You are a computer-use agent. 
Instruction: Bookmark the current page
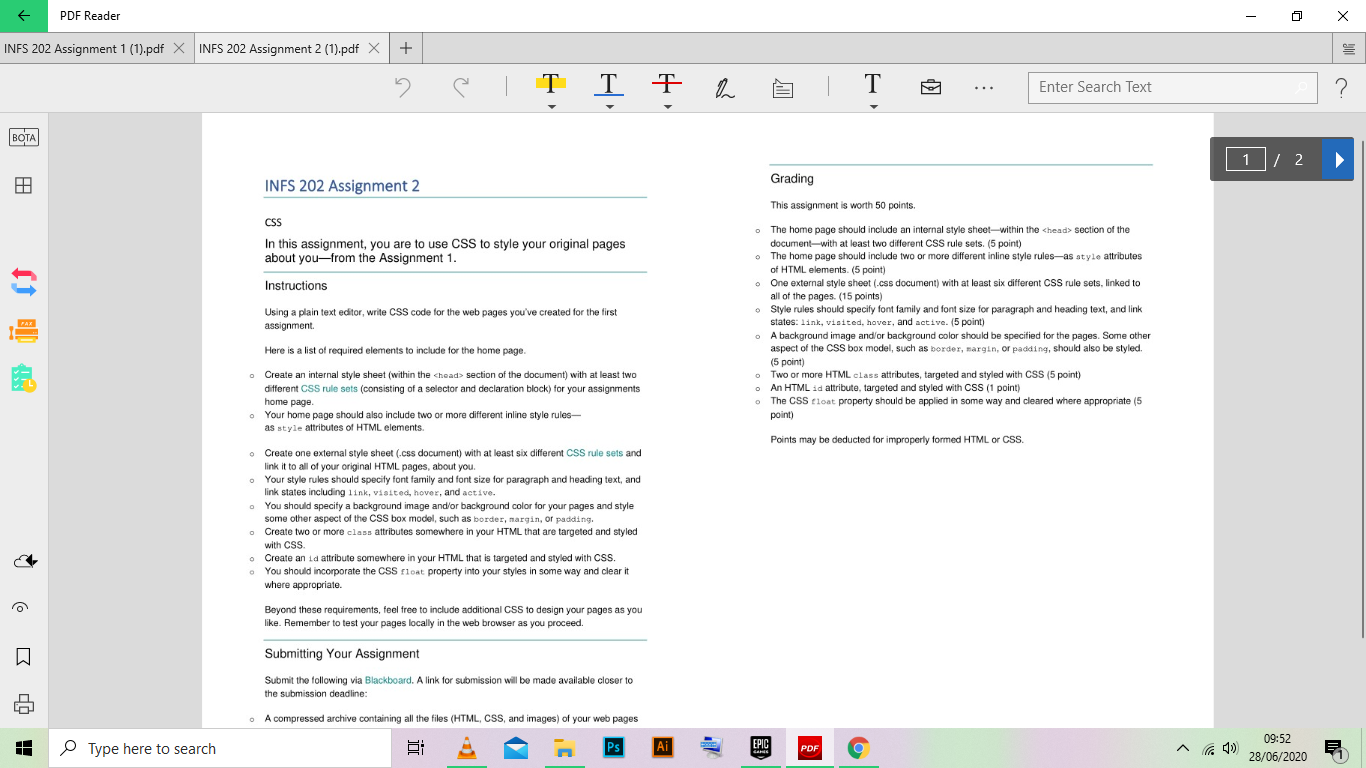[x=24, y=657]
